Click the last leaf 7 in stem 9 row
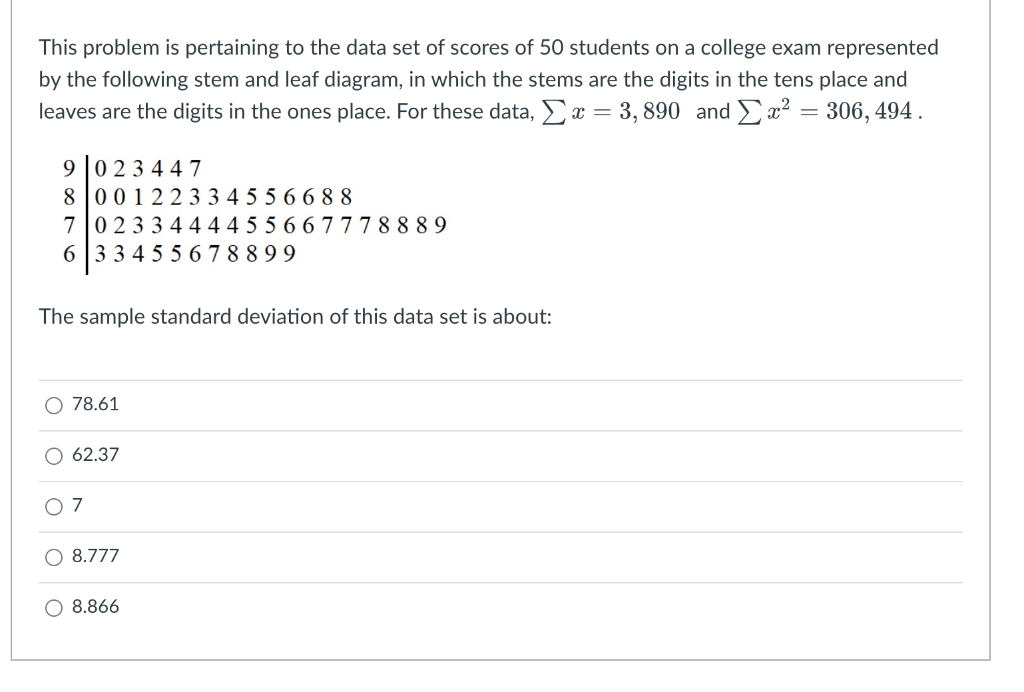This screenshot has height=692, width=1024. click(195, 168)
